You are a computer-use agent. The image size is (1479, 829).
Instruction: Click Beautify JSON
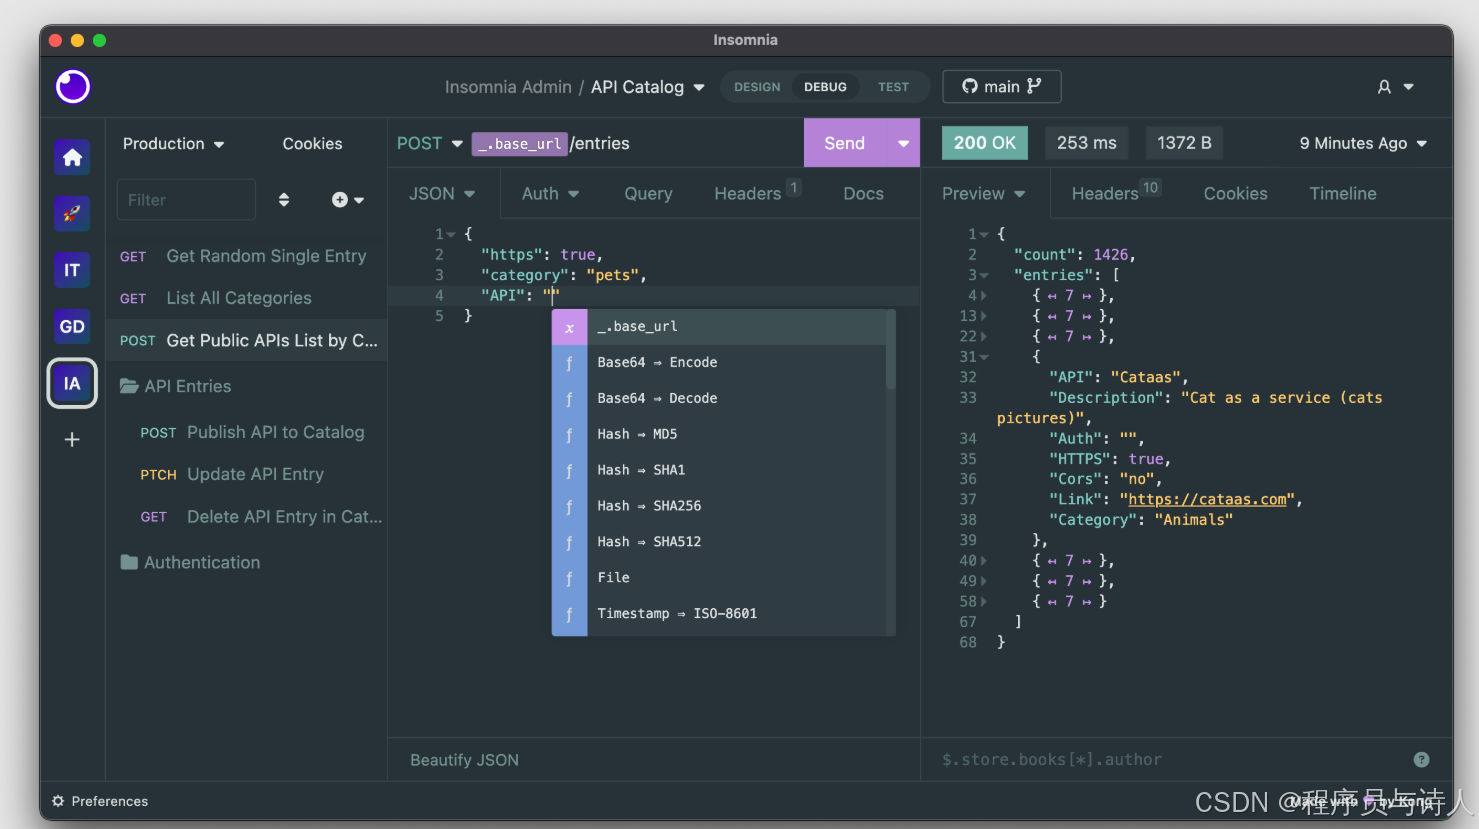pos(464,760)
